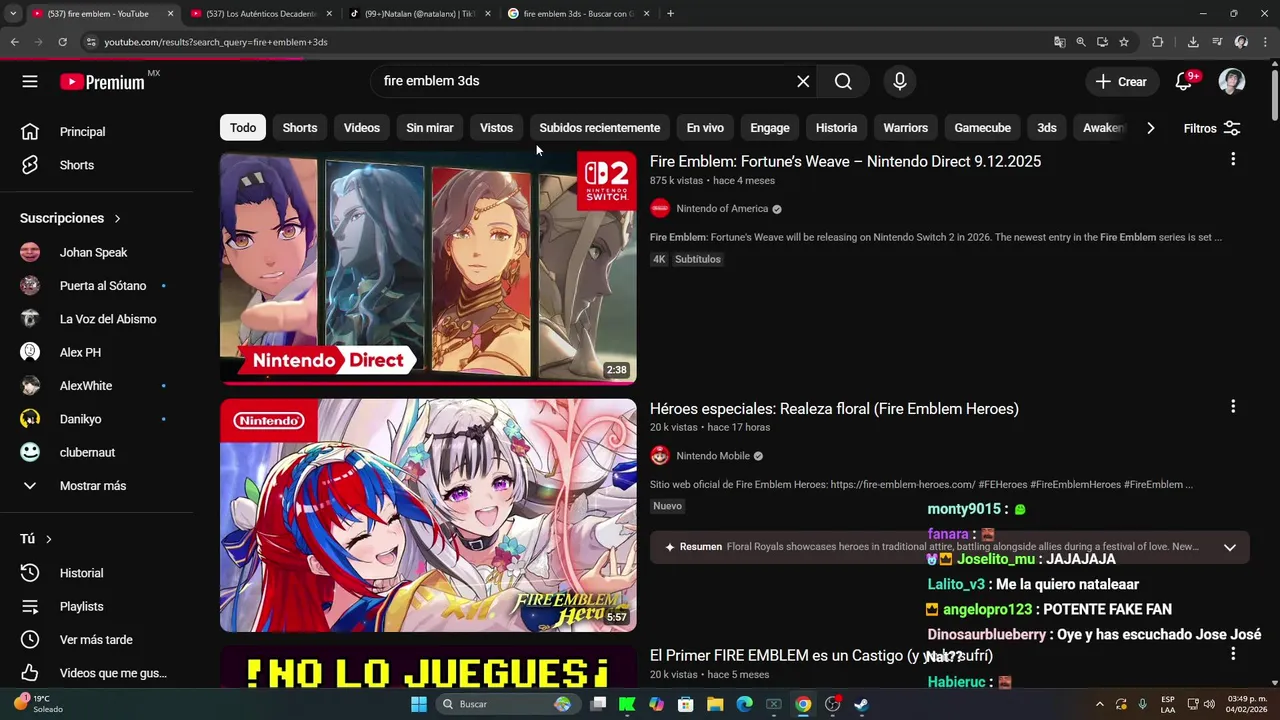
Task: Expand the Suscripciones section arrow
Action: pos(117,218)
